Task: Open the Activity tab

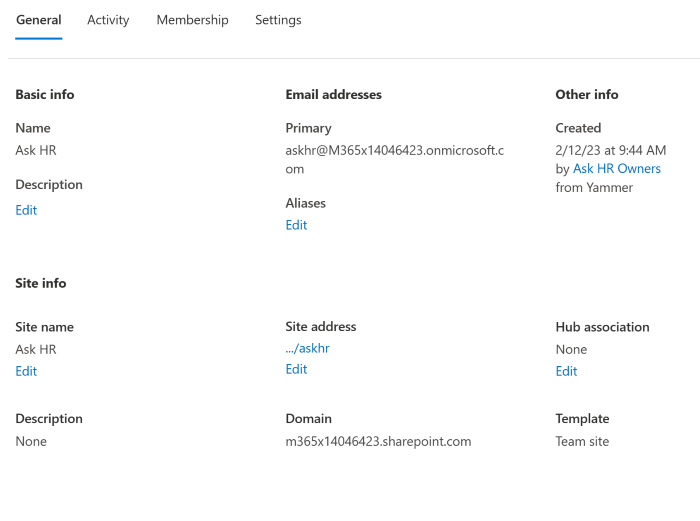Action: click(108, 20)
